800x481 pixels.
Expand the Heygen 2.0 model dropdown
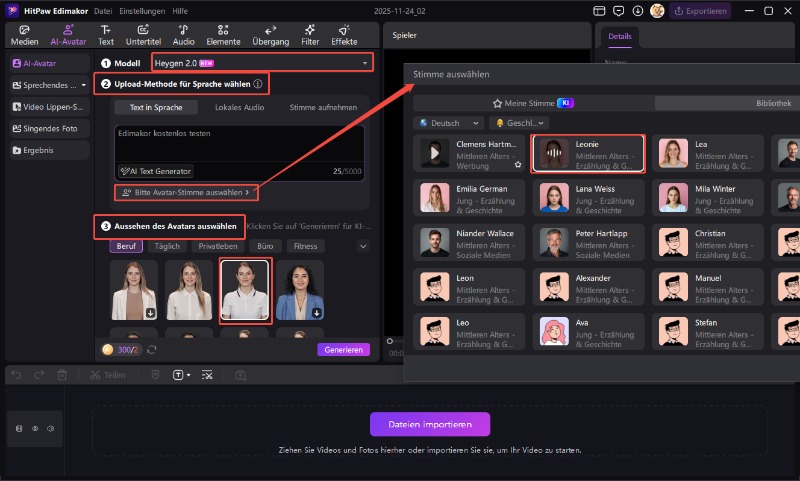coord(365,63)
